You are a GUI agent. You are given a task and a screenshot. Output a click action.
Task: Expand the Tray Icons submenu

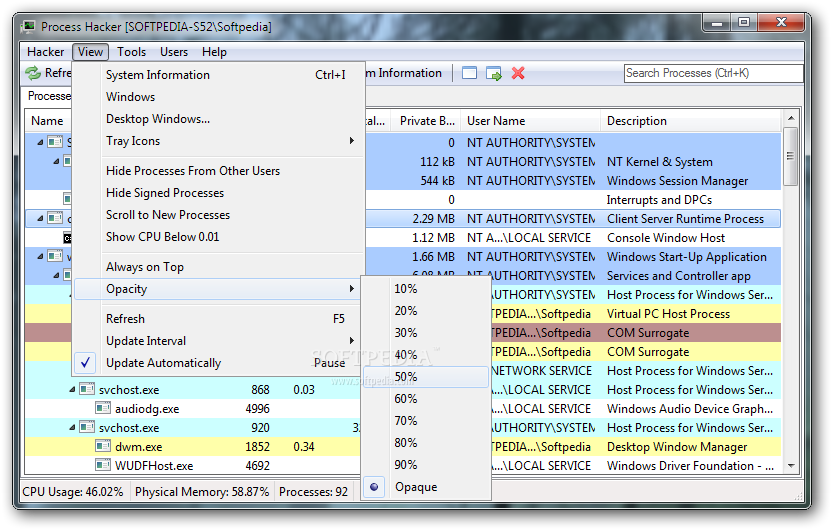[219, 141]
